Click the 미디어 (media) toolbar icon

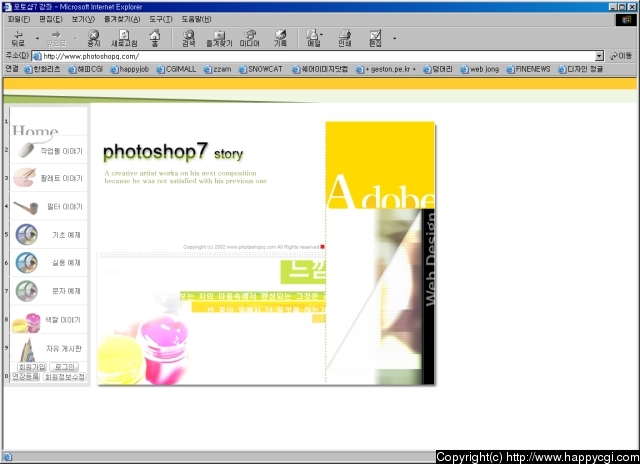coord(249,38)
